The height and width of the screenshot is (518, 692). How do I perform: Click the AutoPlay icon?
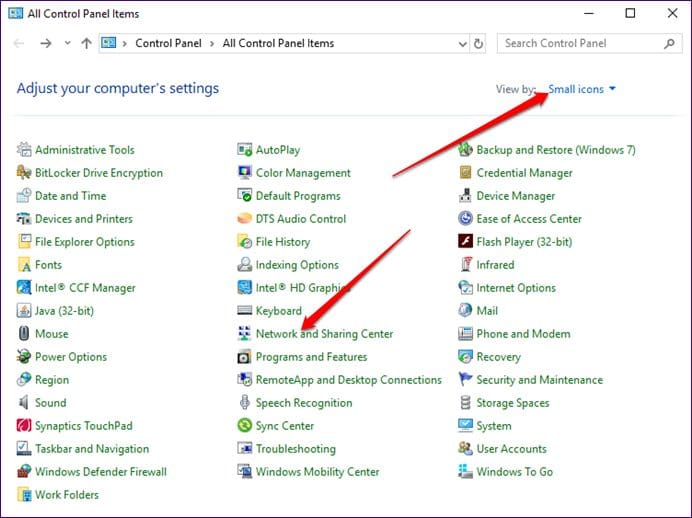(244, 150)
